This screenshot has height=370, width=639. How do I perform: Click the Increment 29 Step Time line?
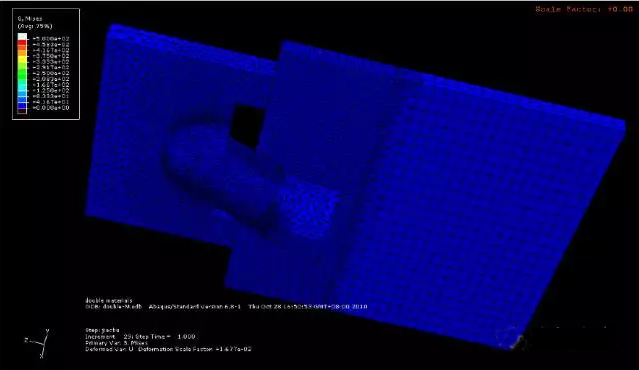pyautogui.click(x=140, y=337)
